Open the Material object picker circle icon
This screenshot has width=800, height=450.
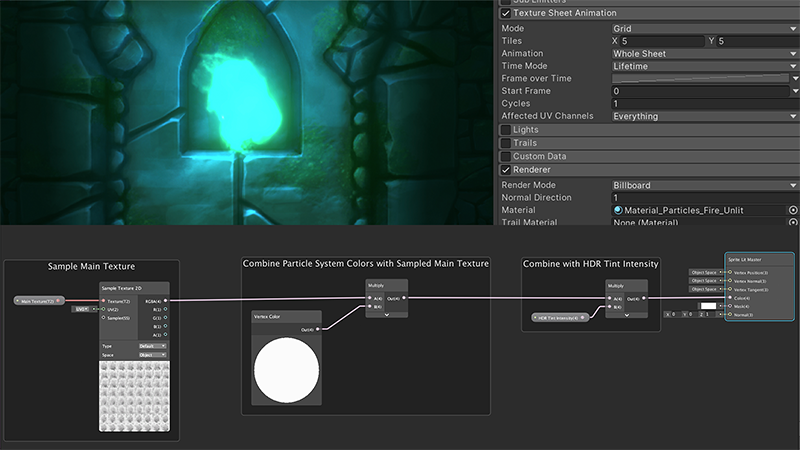[x=792, y=211]
